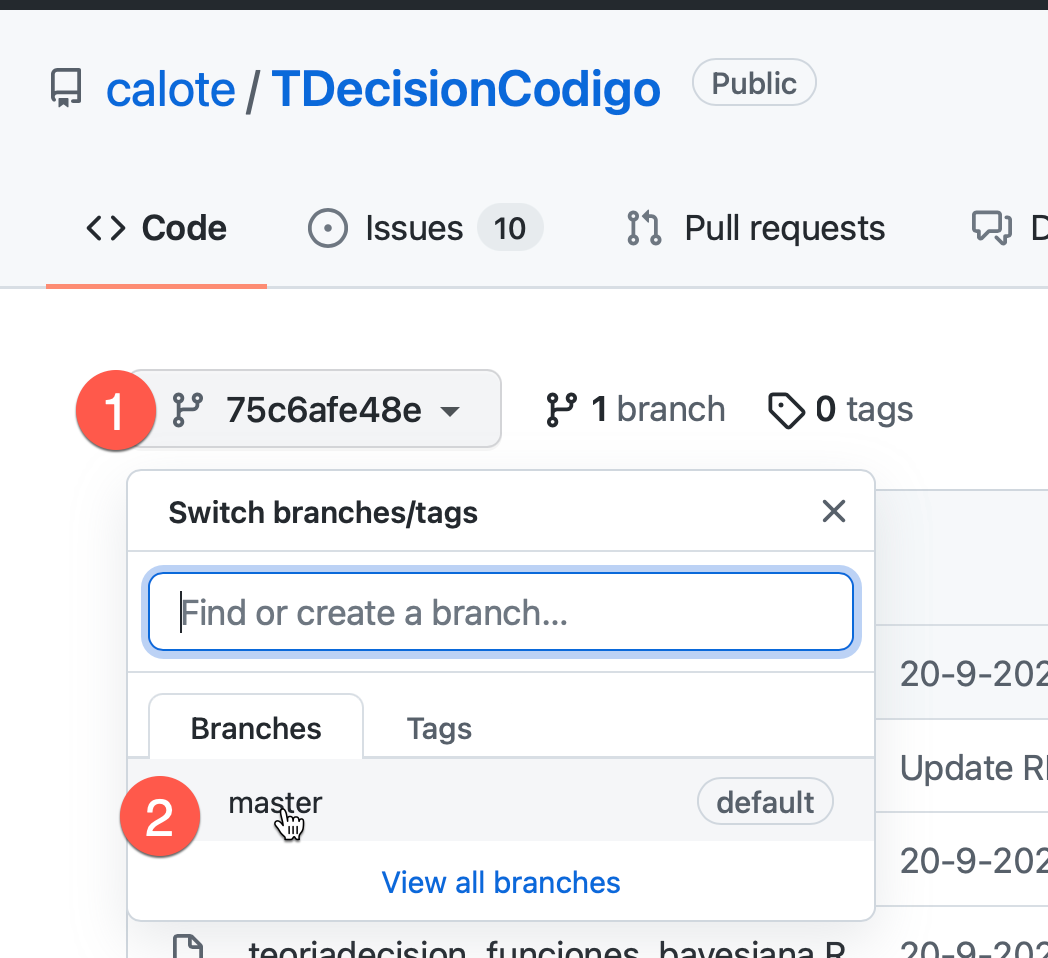This screenshot has width=1048, height=958.
Task: Click the Issues circle icon
Action: tap(328, 228)
